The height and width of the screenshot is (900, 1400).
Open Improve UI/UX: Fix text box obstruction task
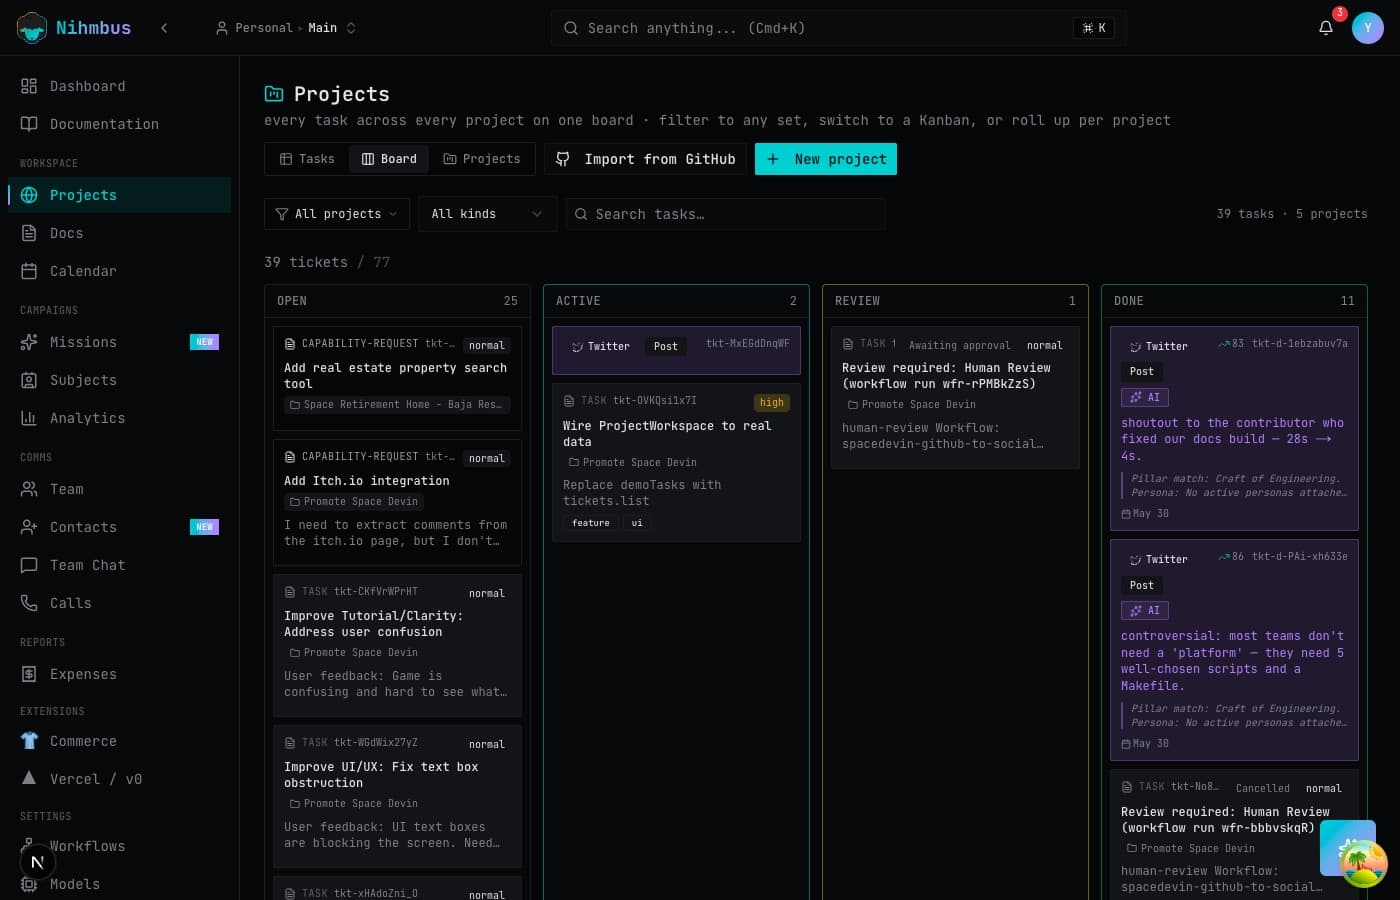pos(397,796)
